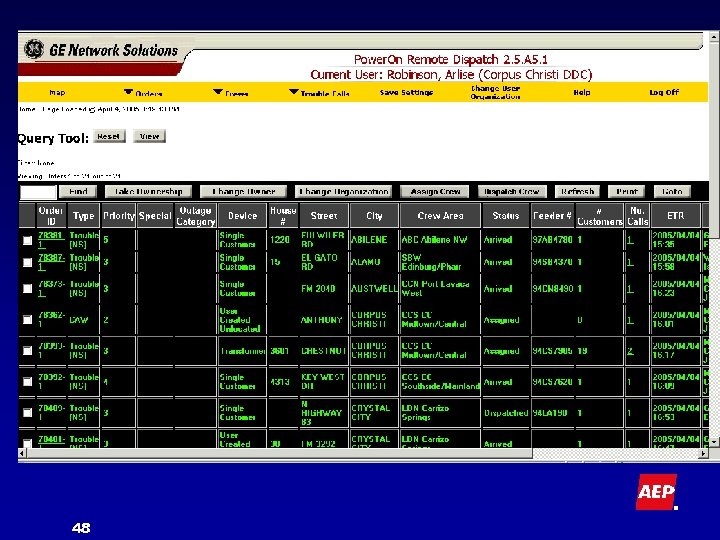Check the box for order 78387-1

tap(28, 262)
